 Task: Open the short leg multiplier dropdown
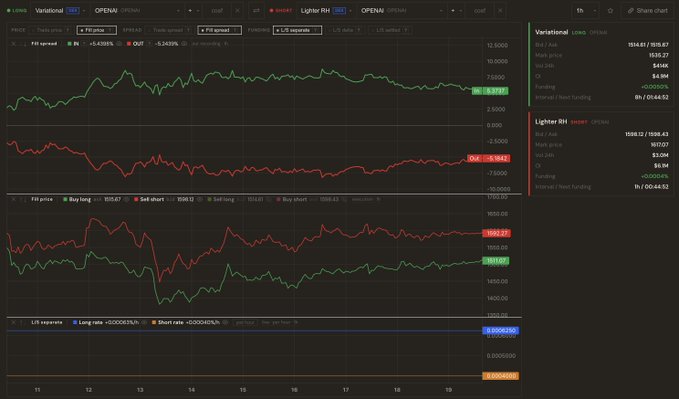[456, 10]
